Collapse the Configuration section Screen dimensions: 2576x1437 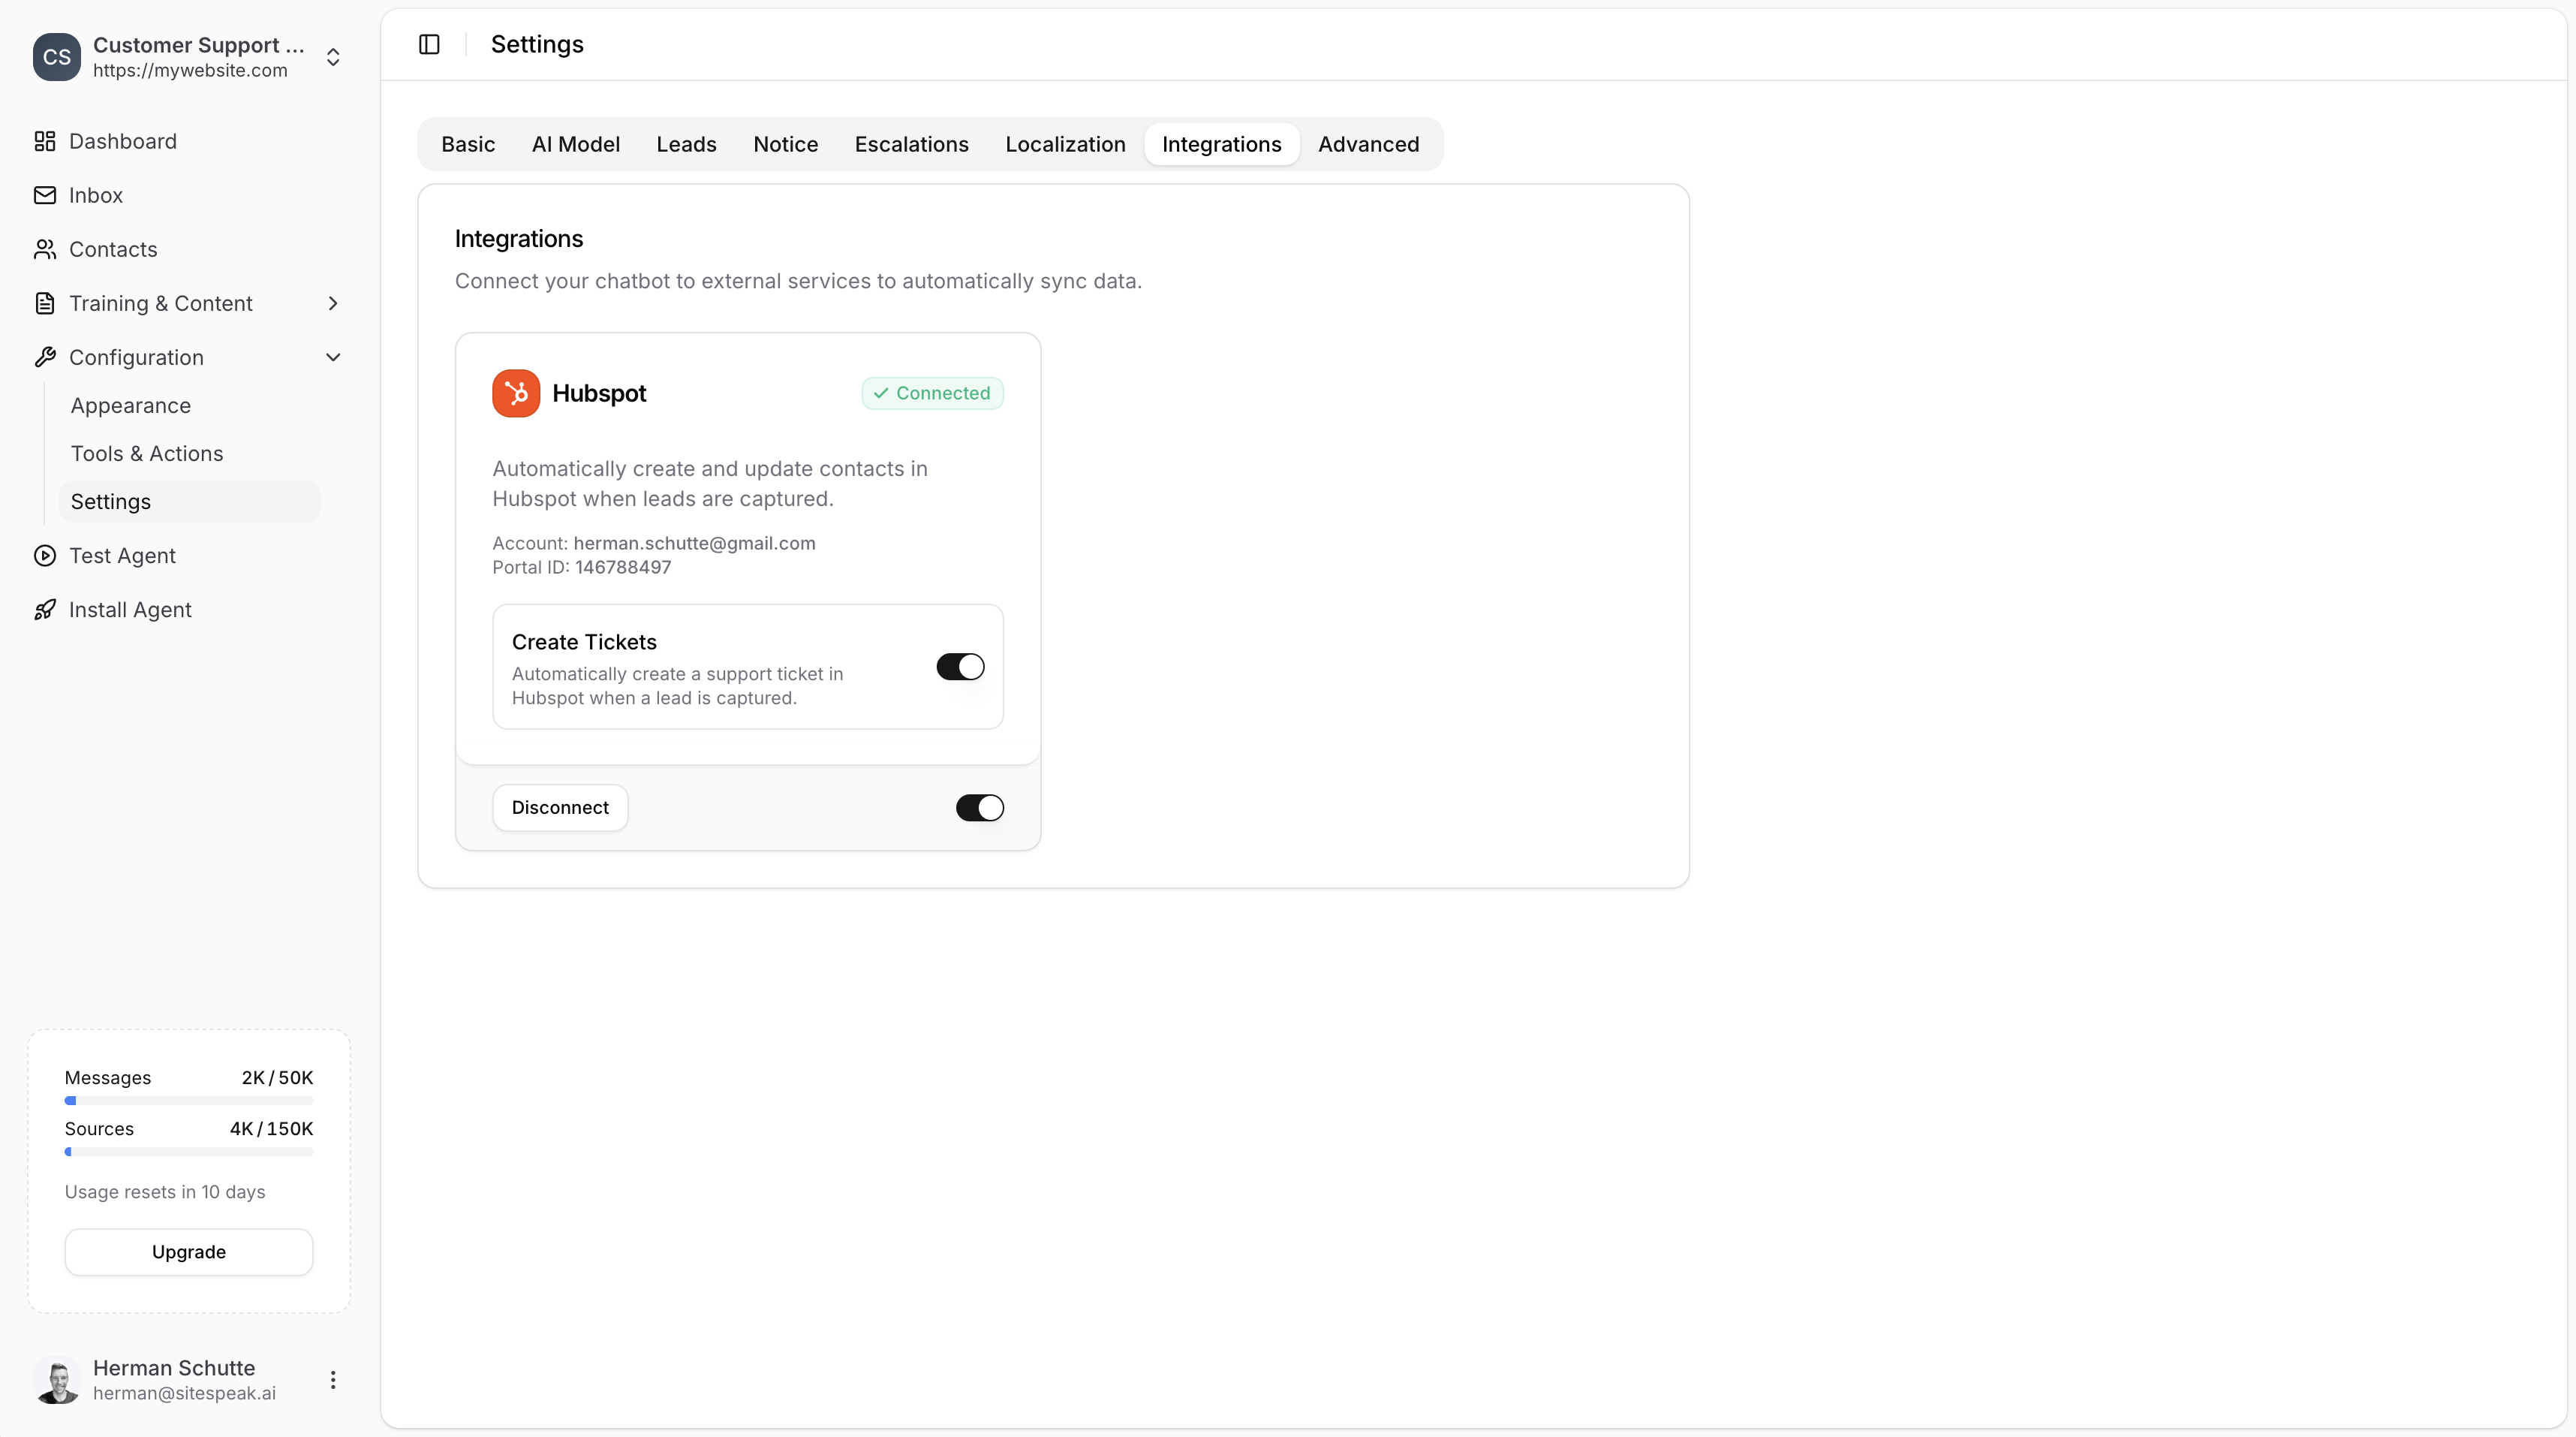[x=333, y=357]
